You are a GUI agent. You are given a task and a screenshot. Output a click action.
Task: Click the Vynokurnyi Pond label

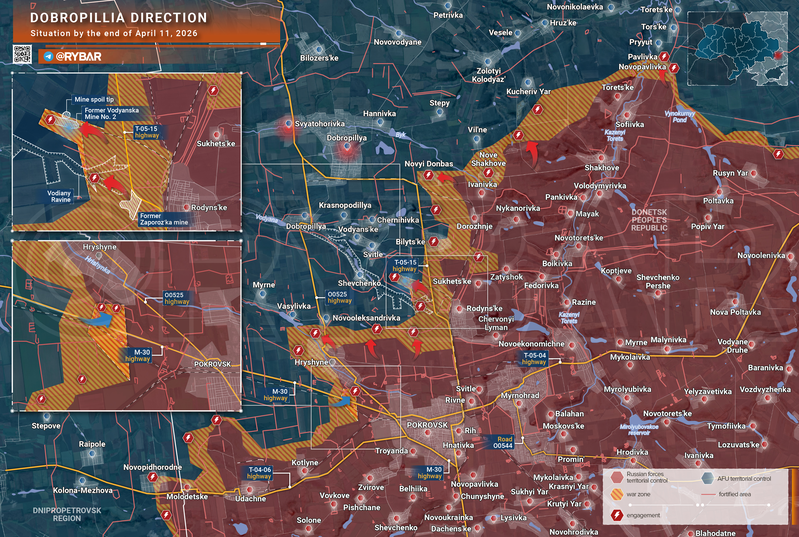click(679, 117)
